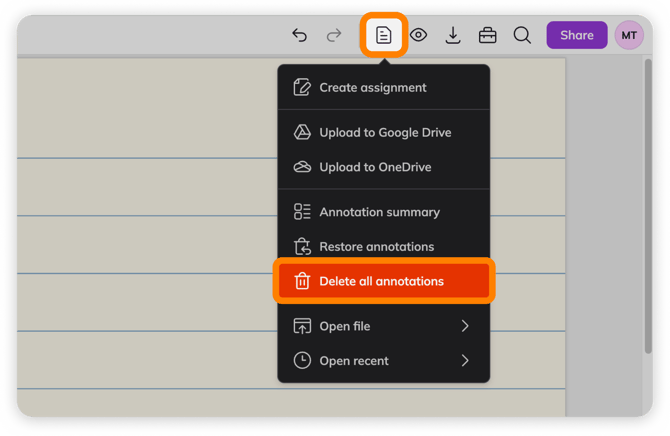The height and width of the screenshot is (436, 670).
Task: Open the document menu icon
Action: pos(383,35)
